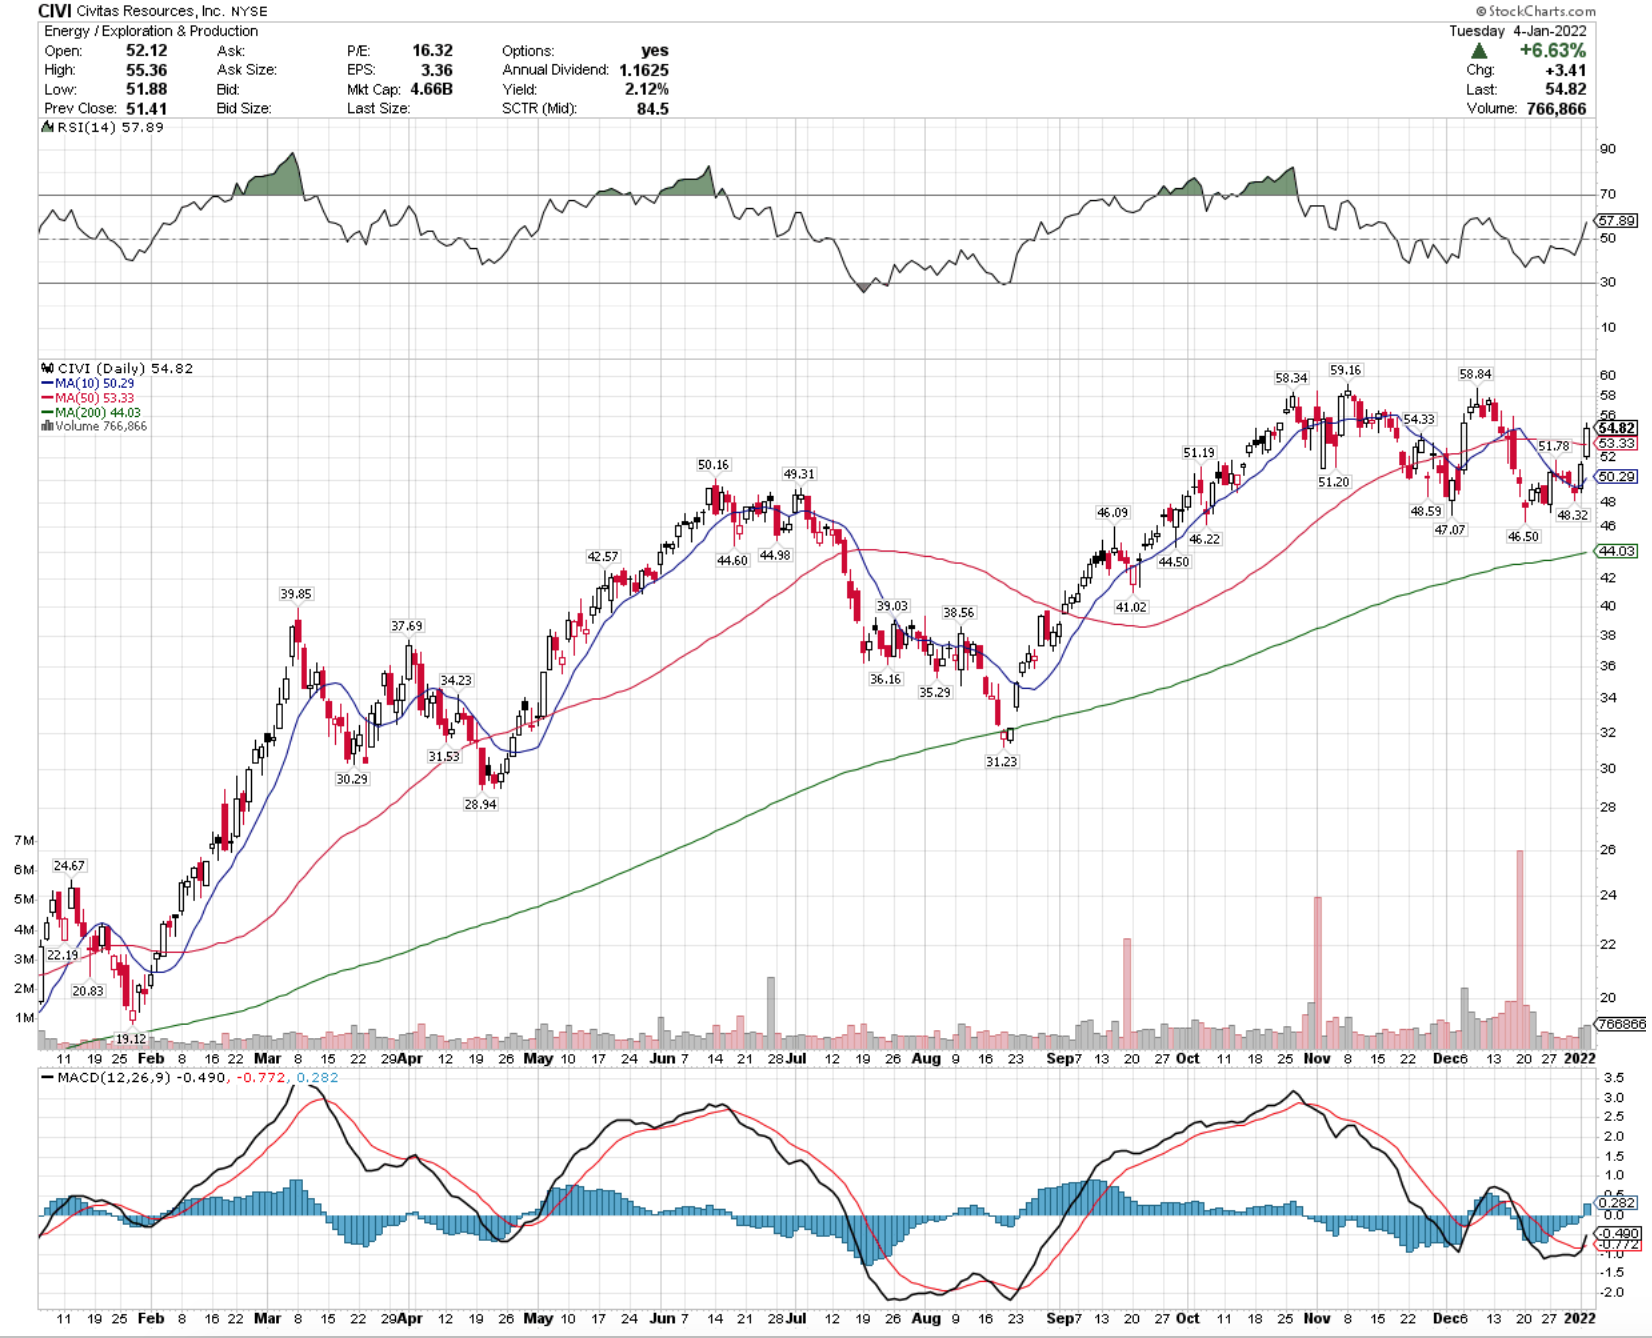This screenshot has width=1652, height=1338.
Task: Click the 46.50 December low annotation
Action: pos(1523,537)
